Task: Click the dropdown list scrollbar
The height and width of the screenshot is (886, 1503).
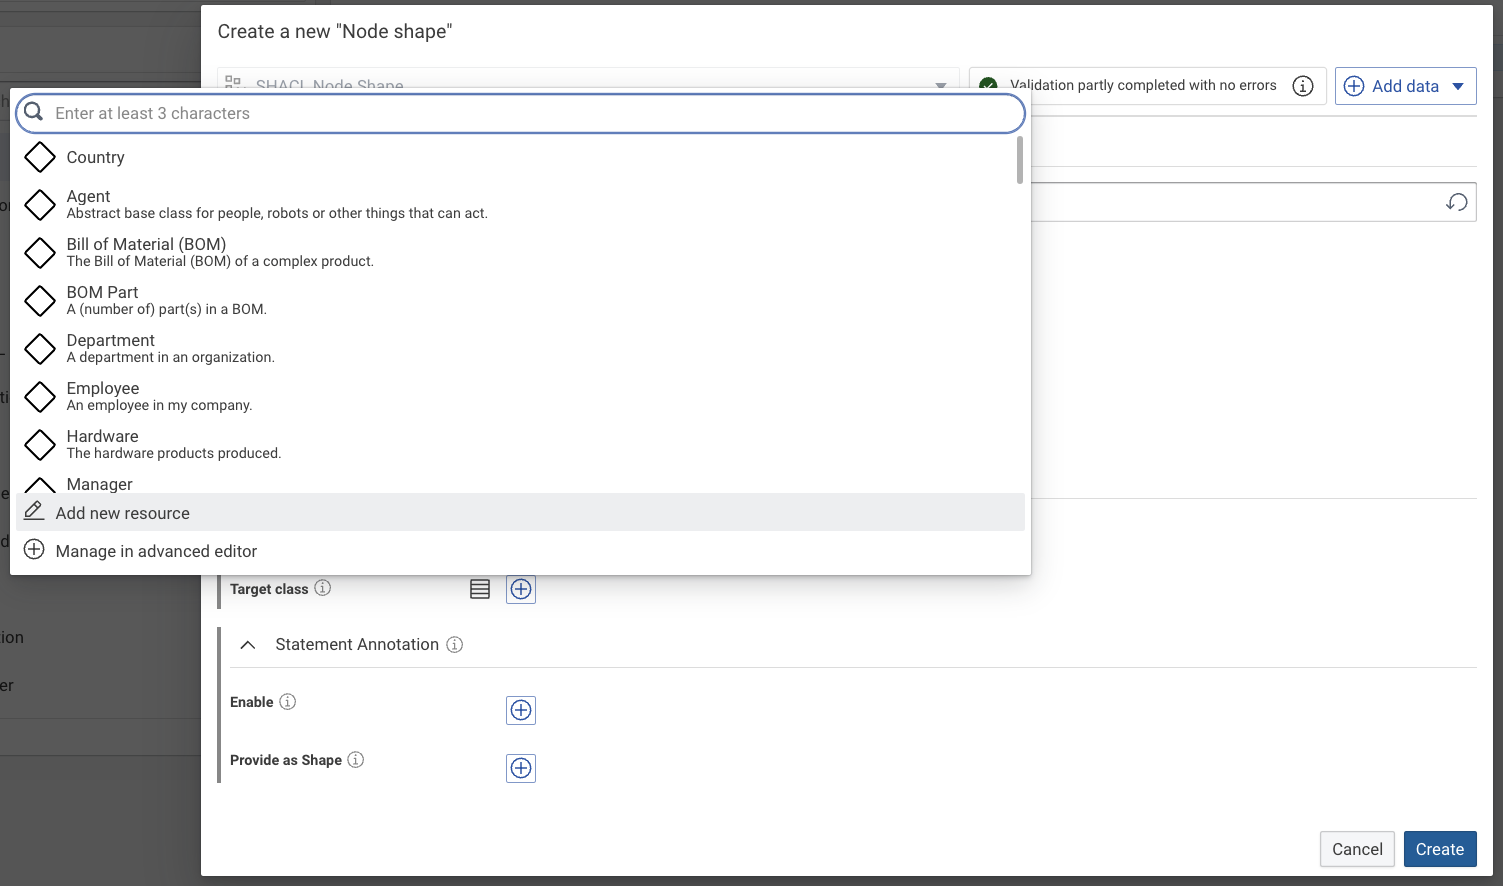Action: [1019, 162]
